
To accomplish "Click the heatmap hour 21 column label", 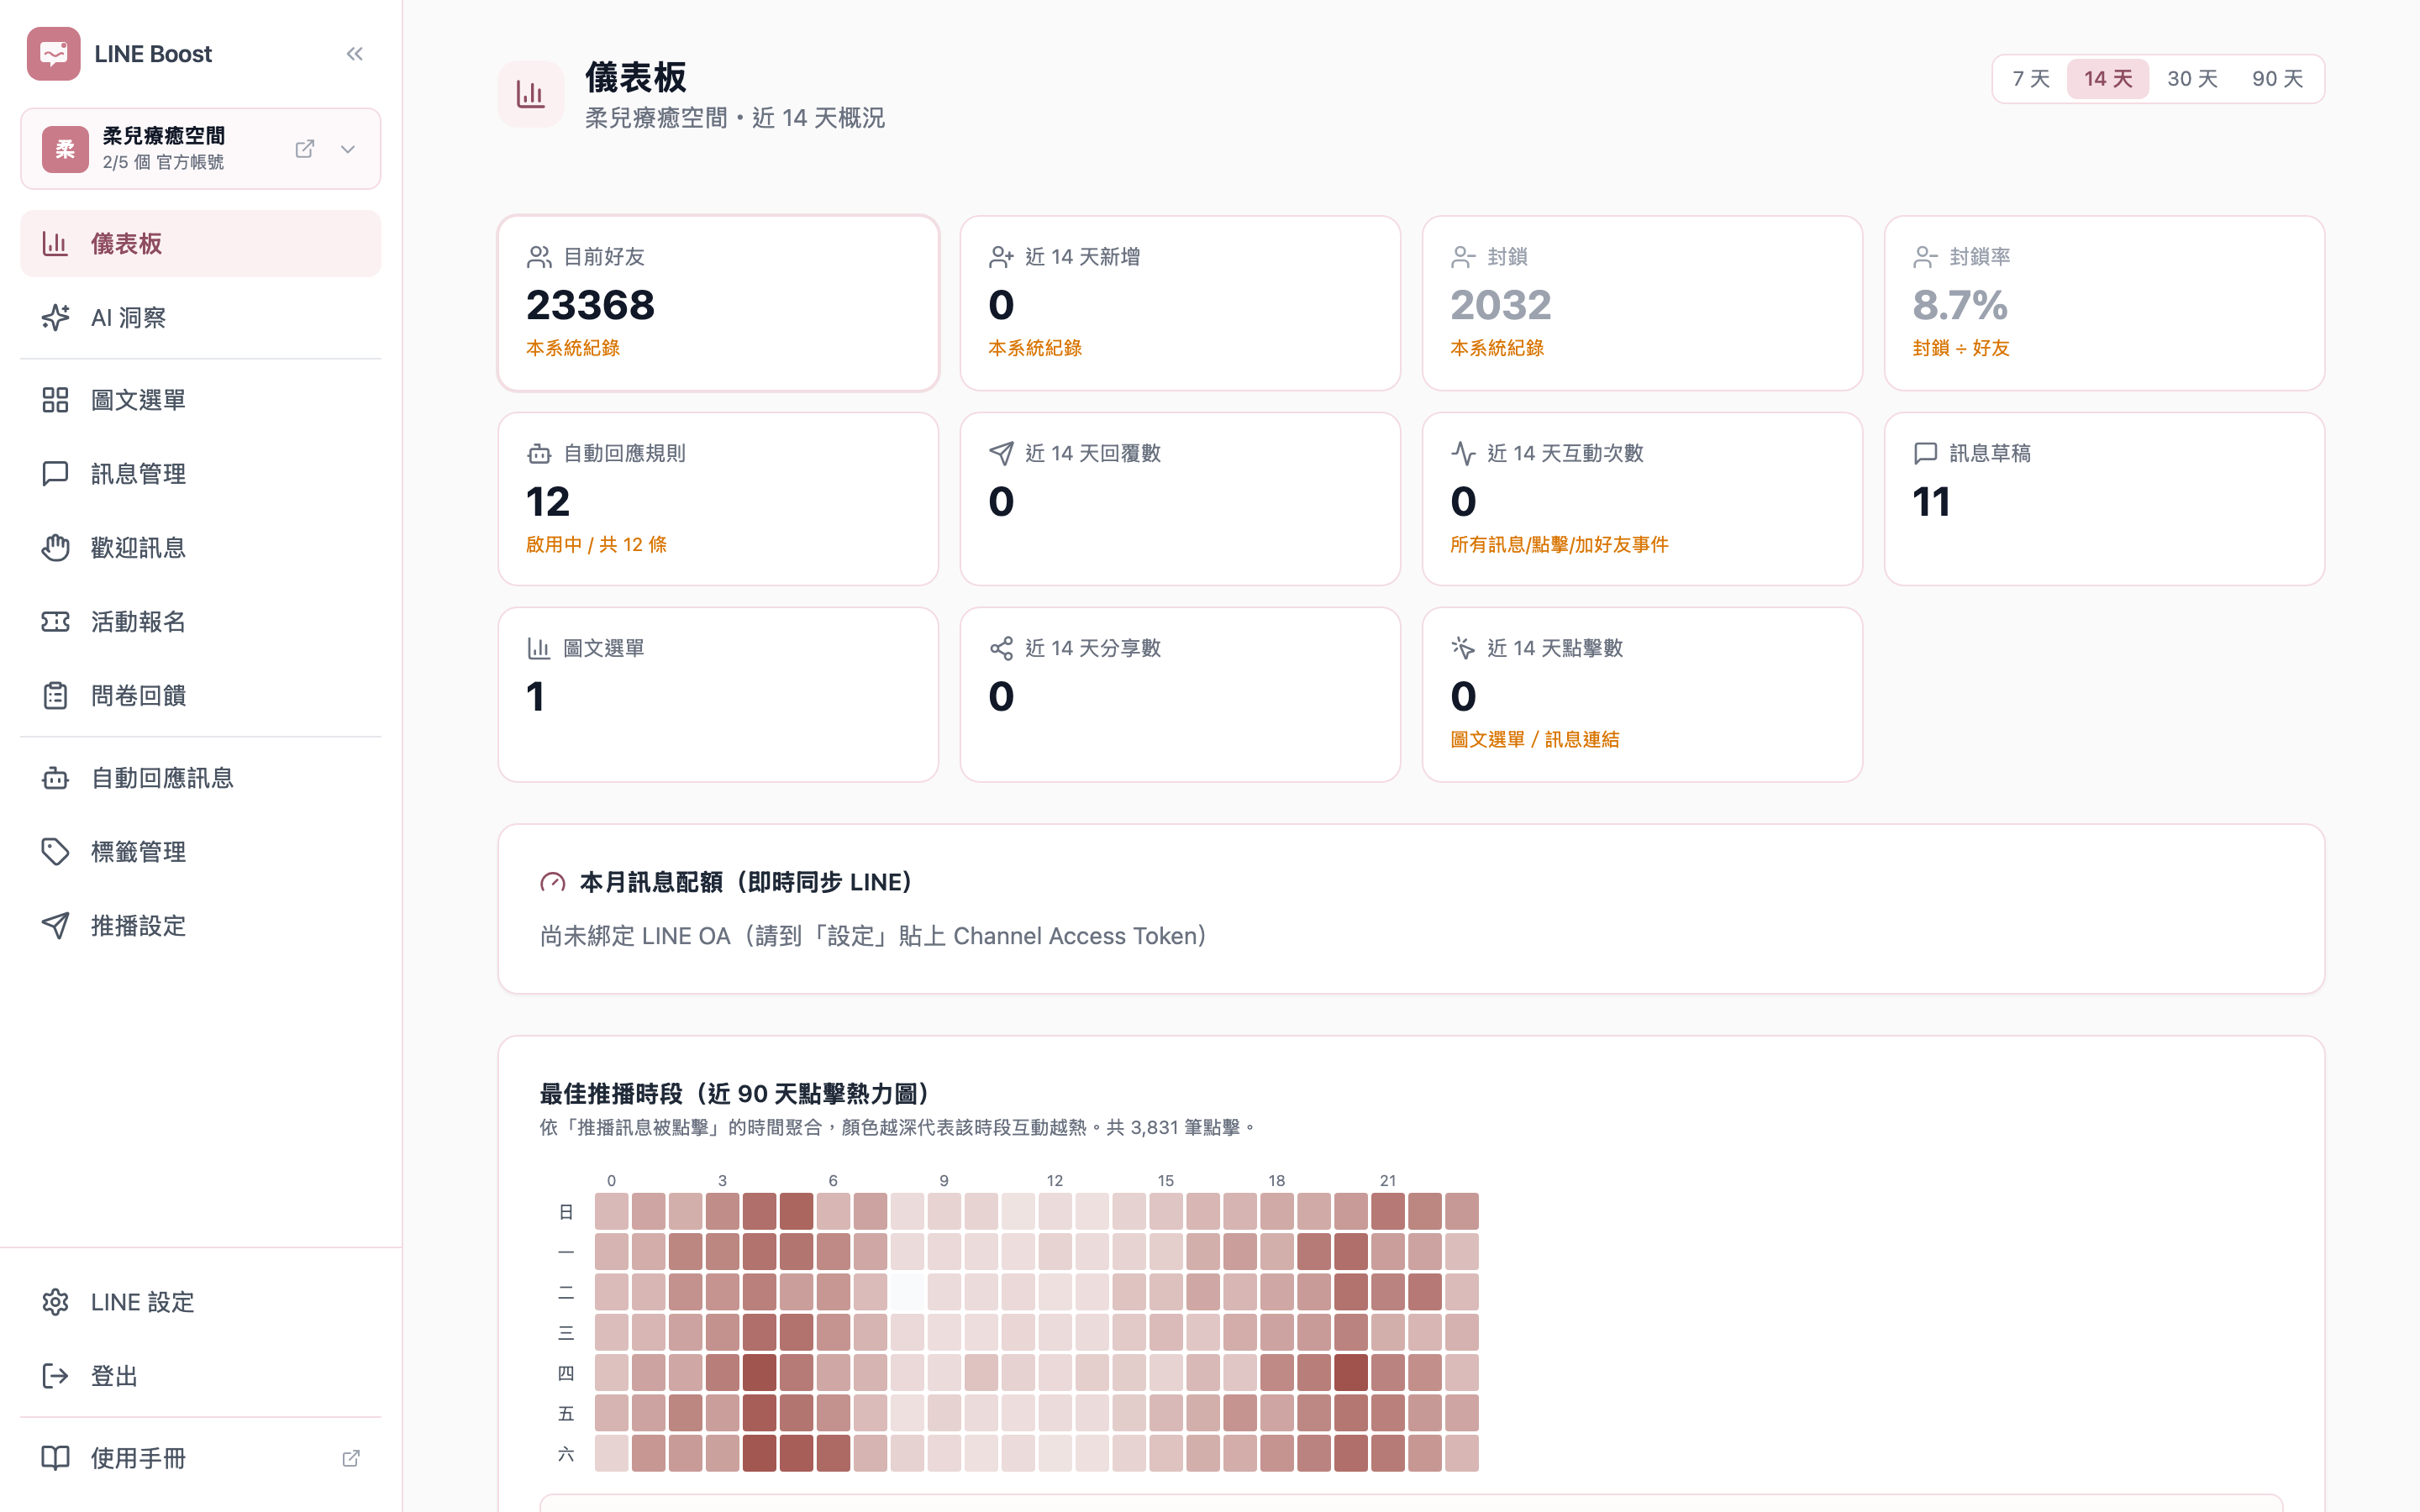I will pos(1388,1181).
